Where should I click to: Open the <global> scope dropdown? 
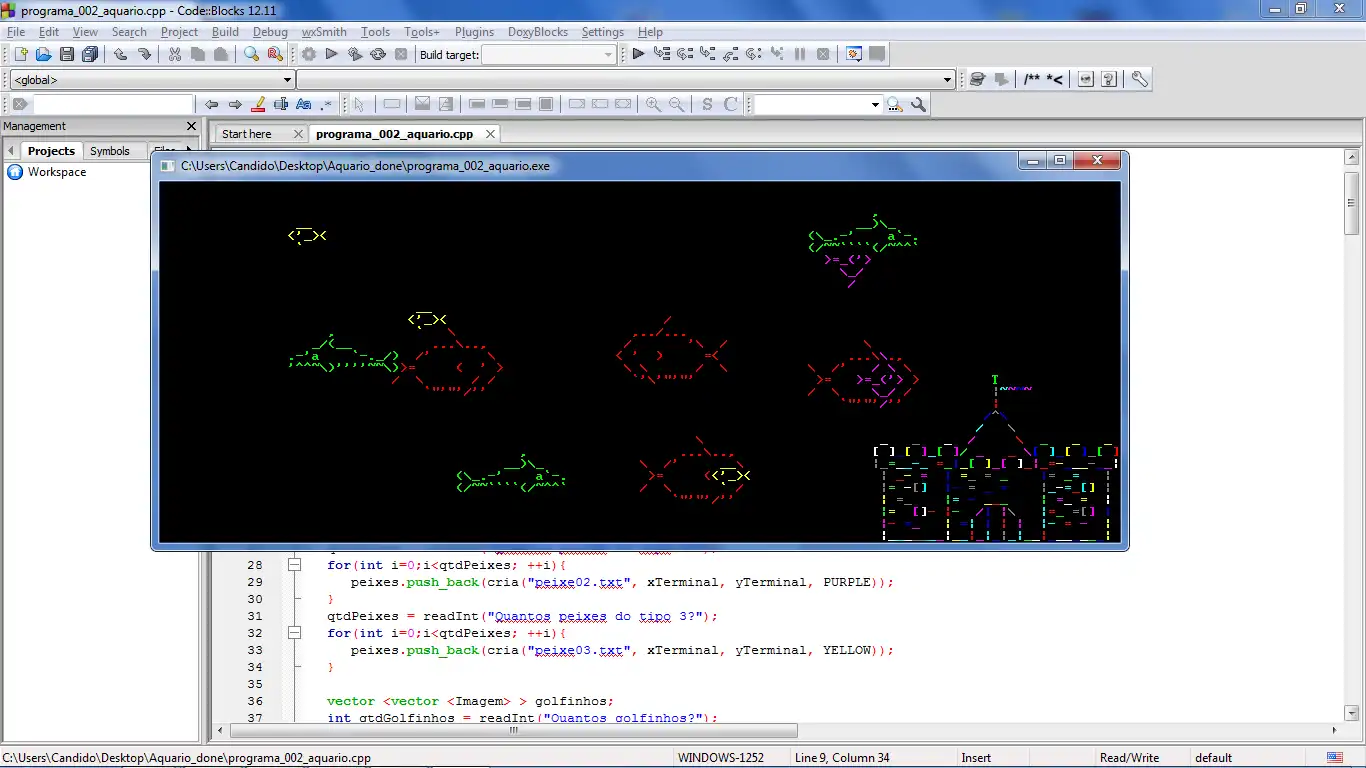(152, 80)
